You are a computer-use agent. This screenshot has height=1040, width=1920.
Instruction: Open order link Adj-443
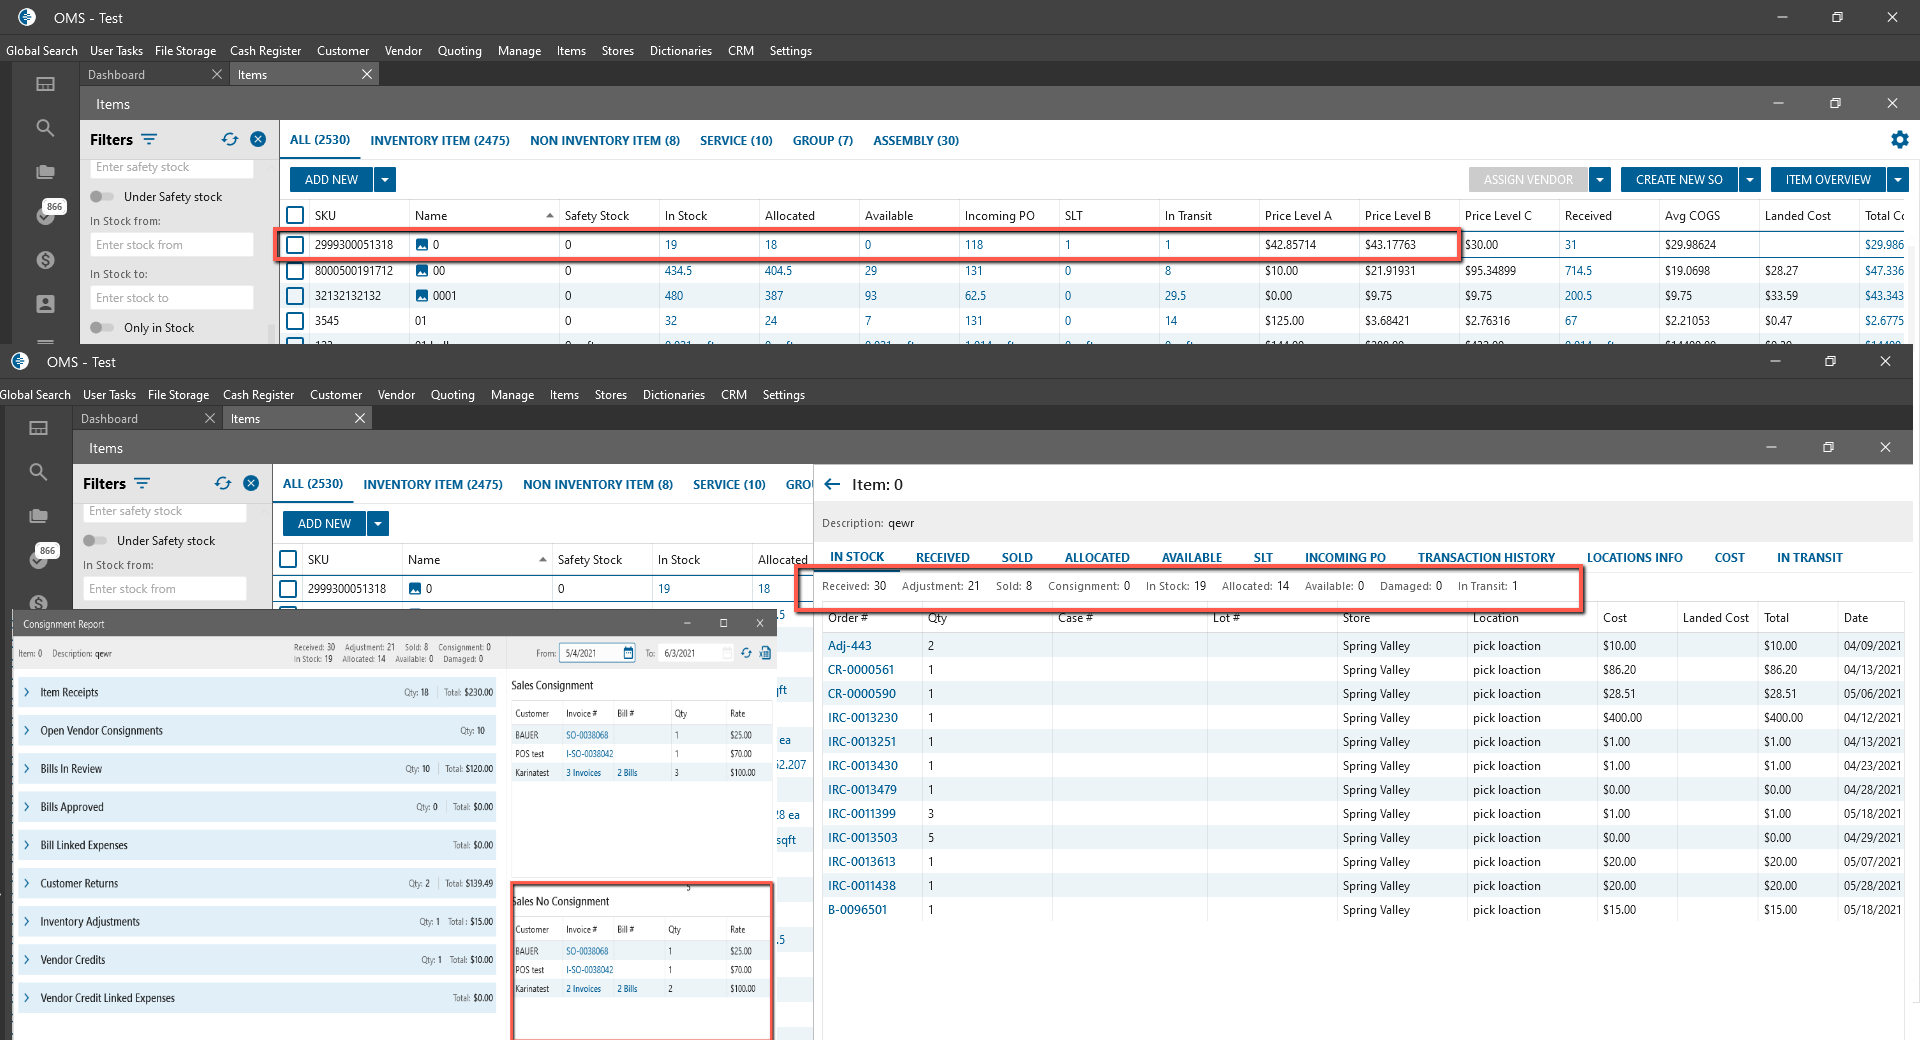850,646
